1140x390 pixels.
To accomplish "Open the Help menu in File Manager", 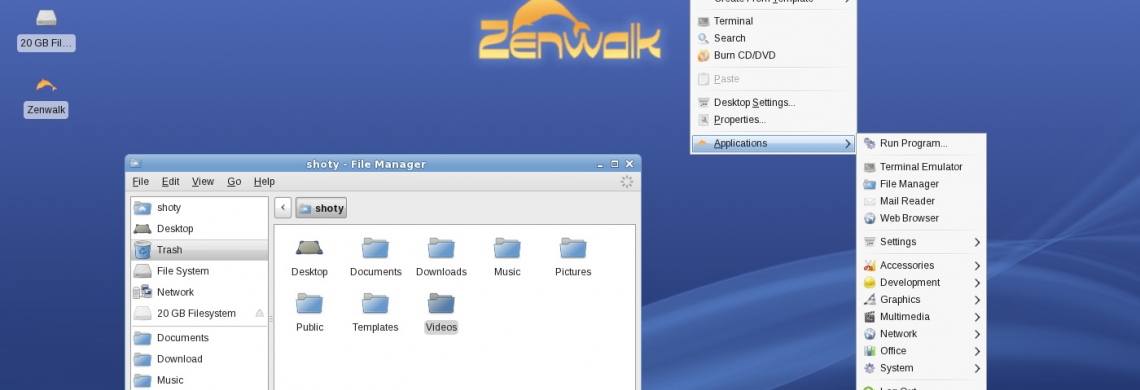I will click(x=264, y=182).
